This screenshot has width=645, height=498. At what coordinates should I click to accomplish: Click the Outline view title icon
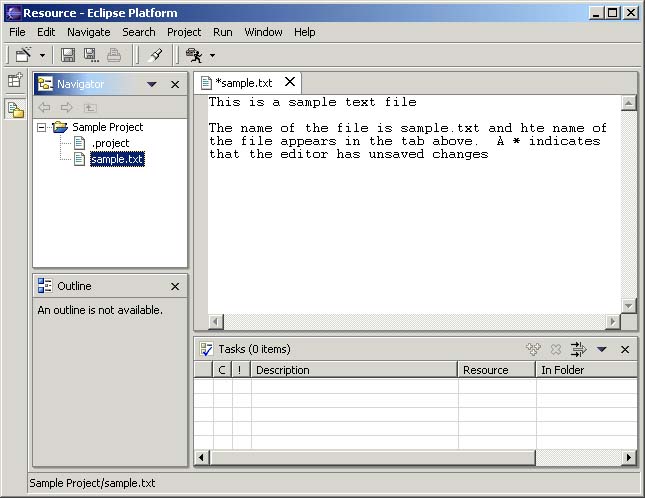tap(45, 285)
